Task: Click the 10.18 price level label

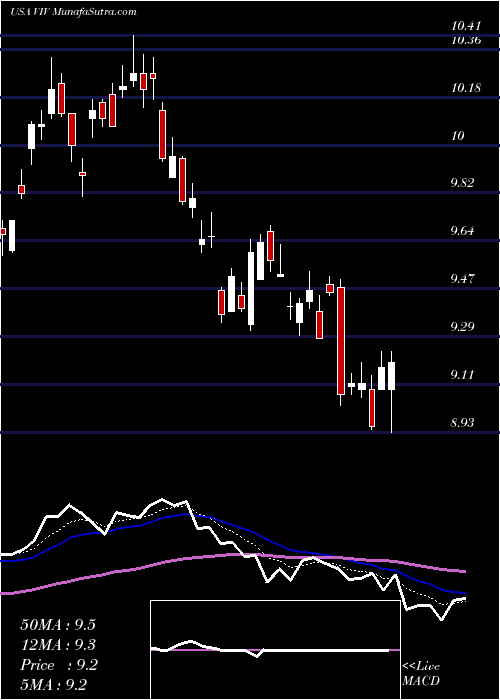Action: click(x=466, y=88)
